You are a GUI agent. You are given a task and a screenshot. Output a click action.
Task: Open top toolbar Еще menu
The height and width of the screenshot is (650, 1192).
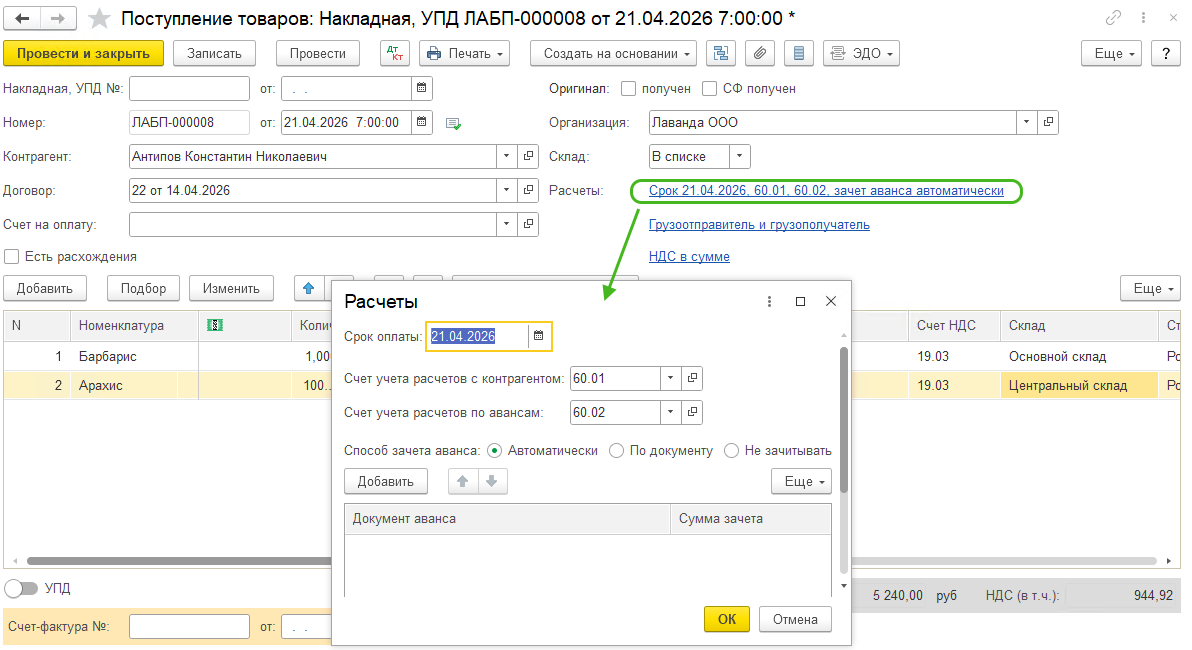click(x=1111, y=53)
